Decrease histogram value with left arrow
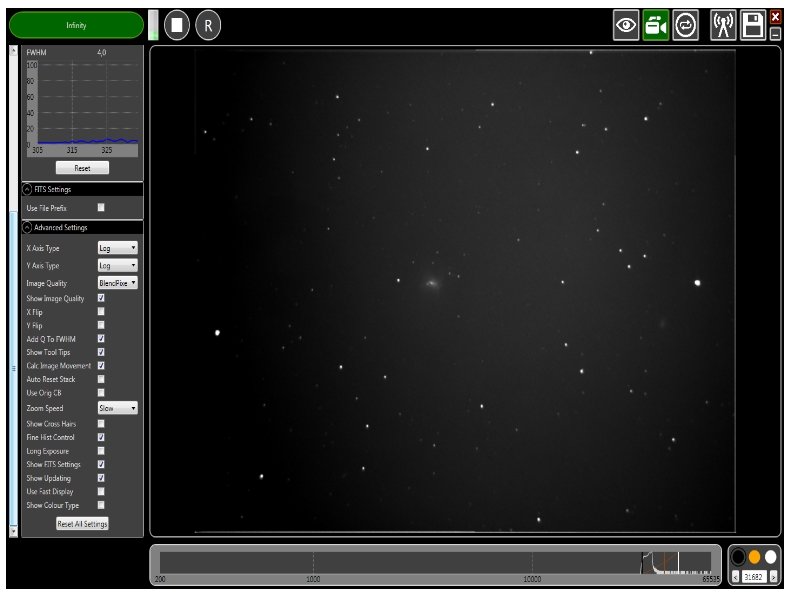The width and height of the screenshot is (800, 600). (736, 577)
